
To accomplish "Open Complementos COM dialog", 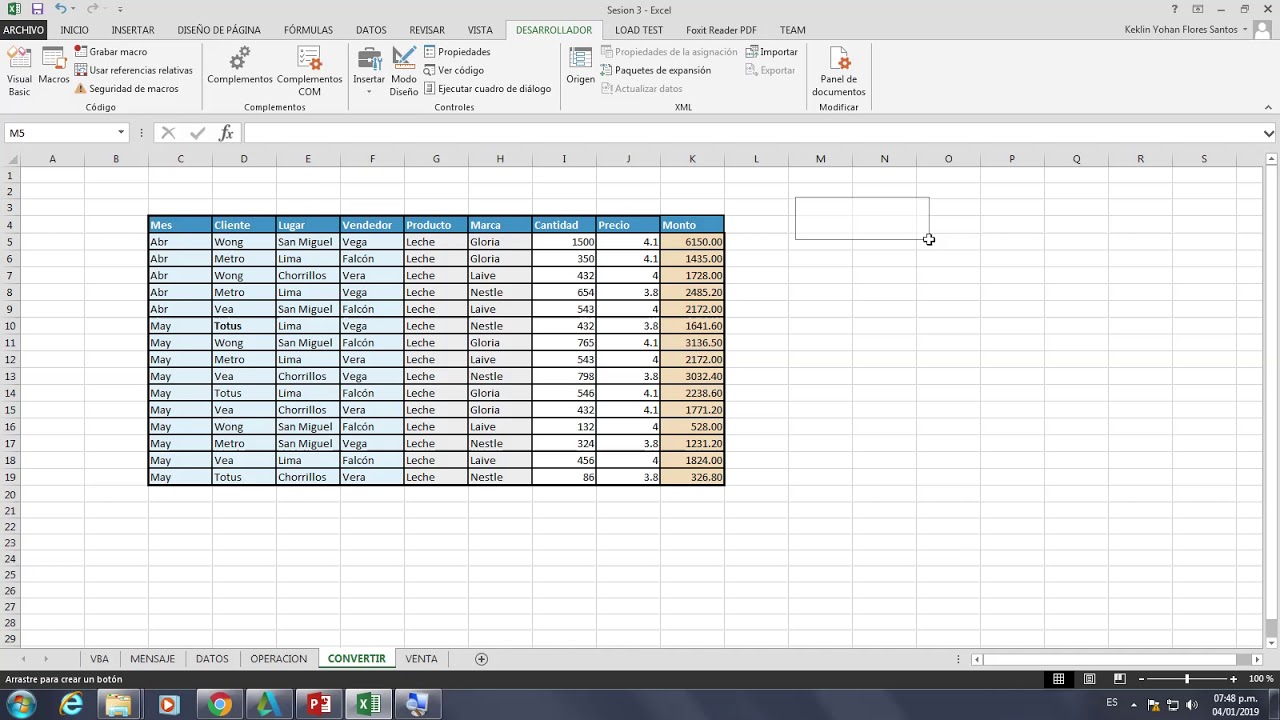I will pyautogui.click(x=309, y=71).
